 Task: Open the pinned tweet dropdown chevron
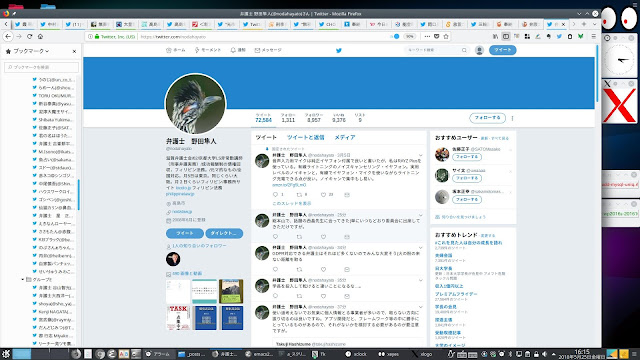[x=420, y=156]
